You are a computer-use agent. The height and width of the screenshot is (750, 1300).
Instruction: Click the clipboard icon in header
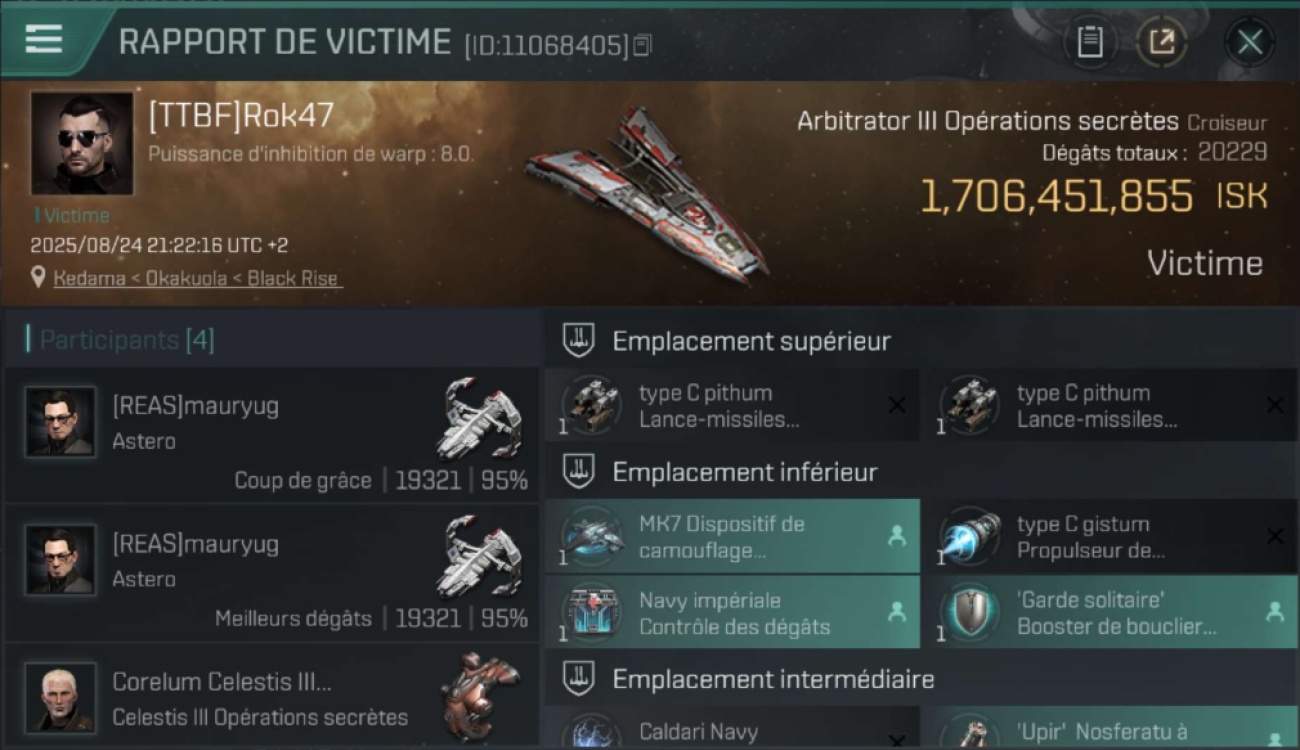click(1089, 42)
